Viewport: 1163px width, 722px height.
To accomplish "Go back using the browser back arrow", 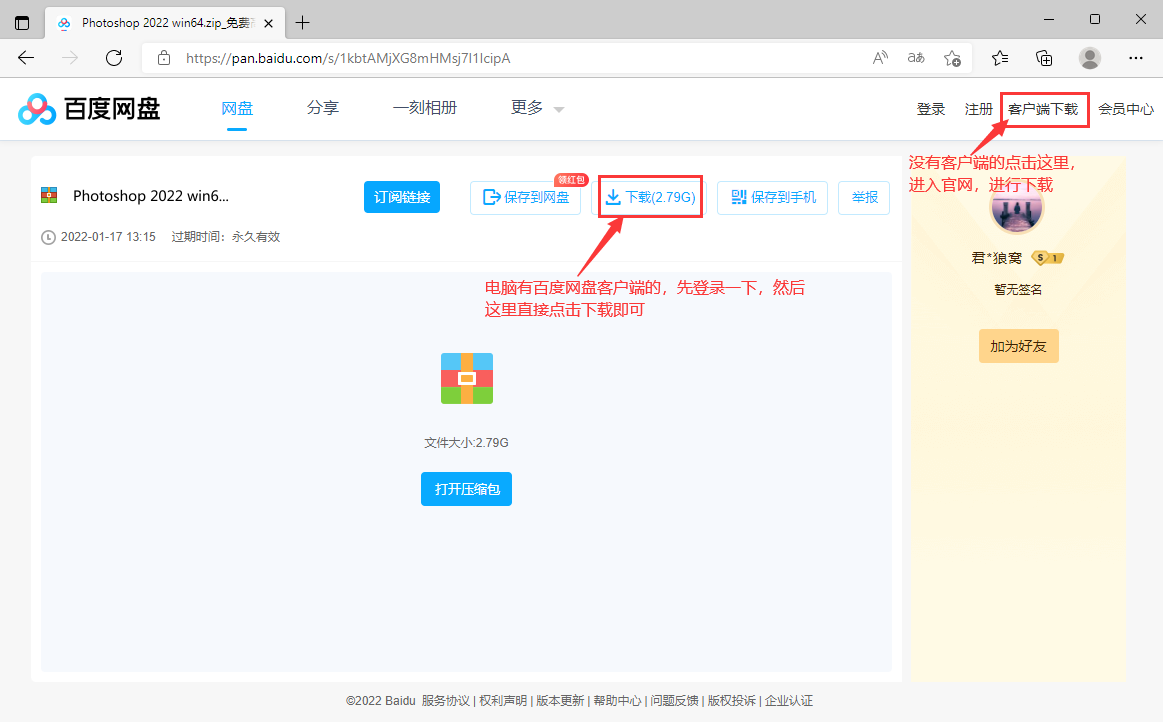I will click(26, 58).
